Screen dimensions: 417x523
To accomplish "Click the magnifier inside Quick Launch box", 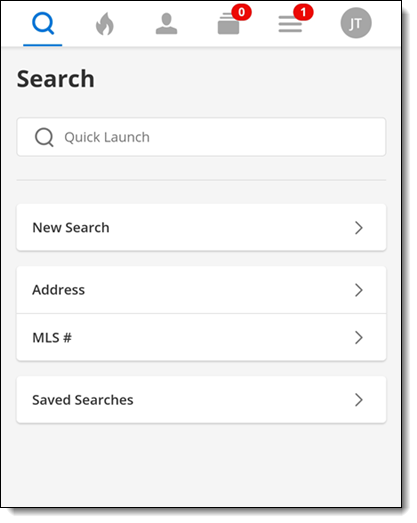I will [x=44, y=137].
